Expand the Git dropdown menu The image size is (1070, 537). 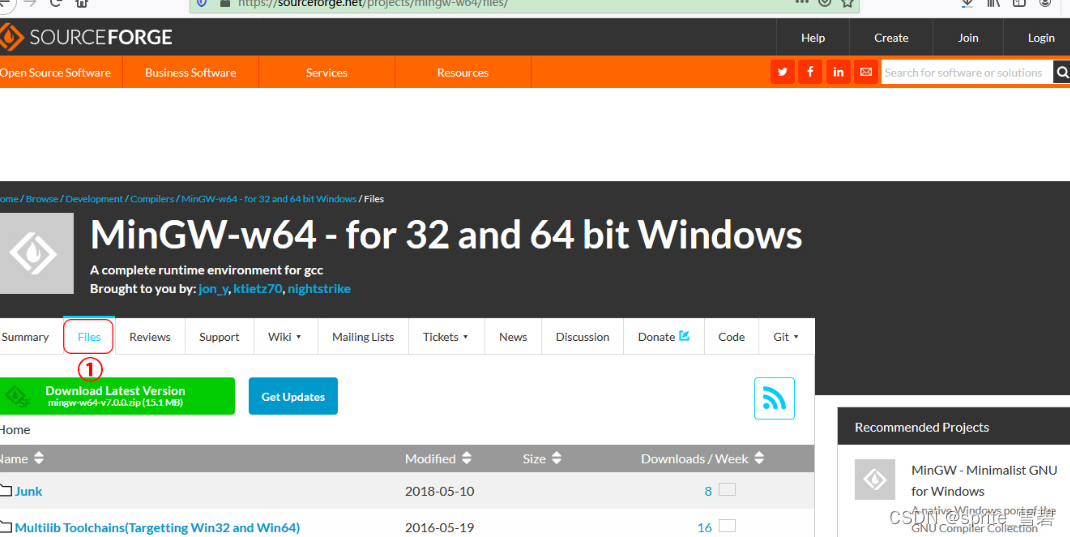[x=786, y=336]
